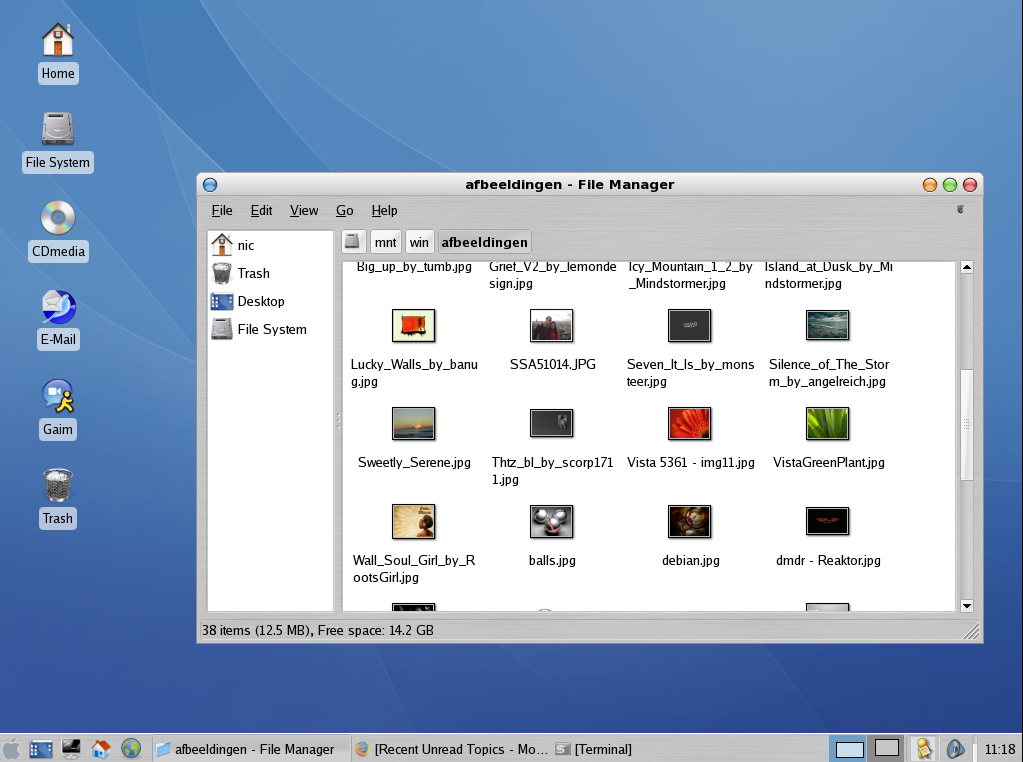Click Big_up_by_tumb.jpg file name

[x=414, y=267]
